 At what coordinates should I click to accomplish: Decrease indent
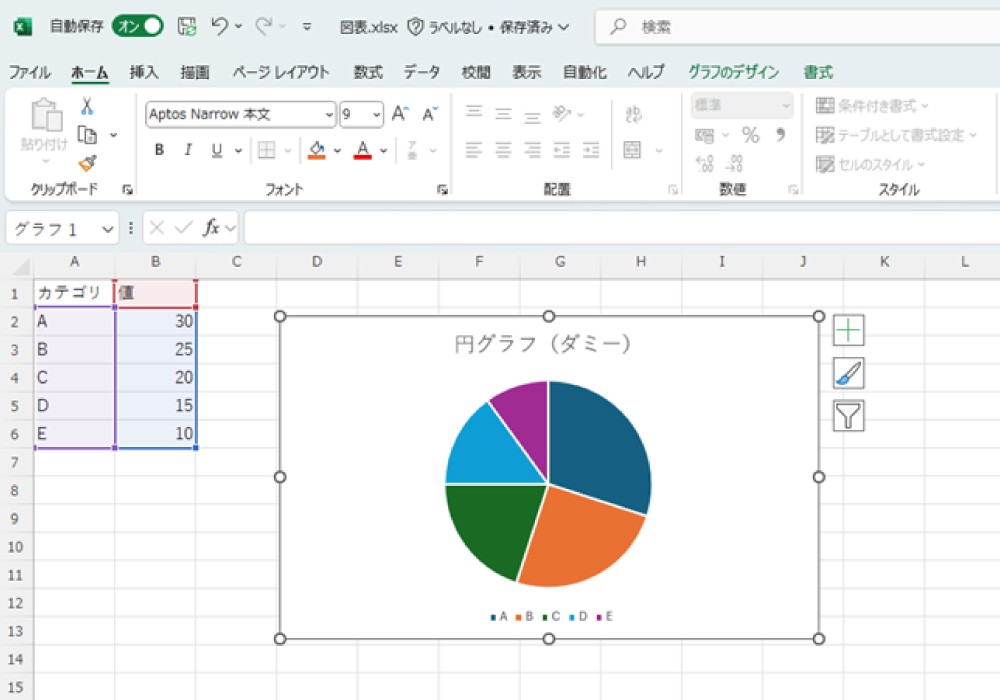561,150
